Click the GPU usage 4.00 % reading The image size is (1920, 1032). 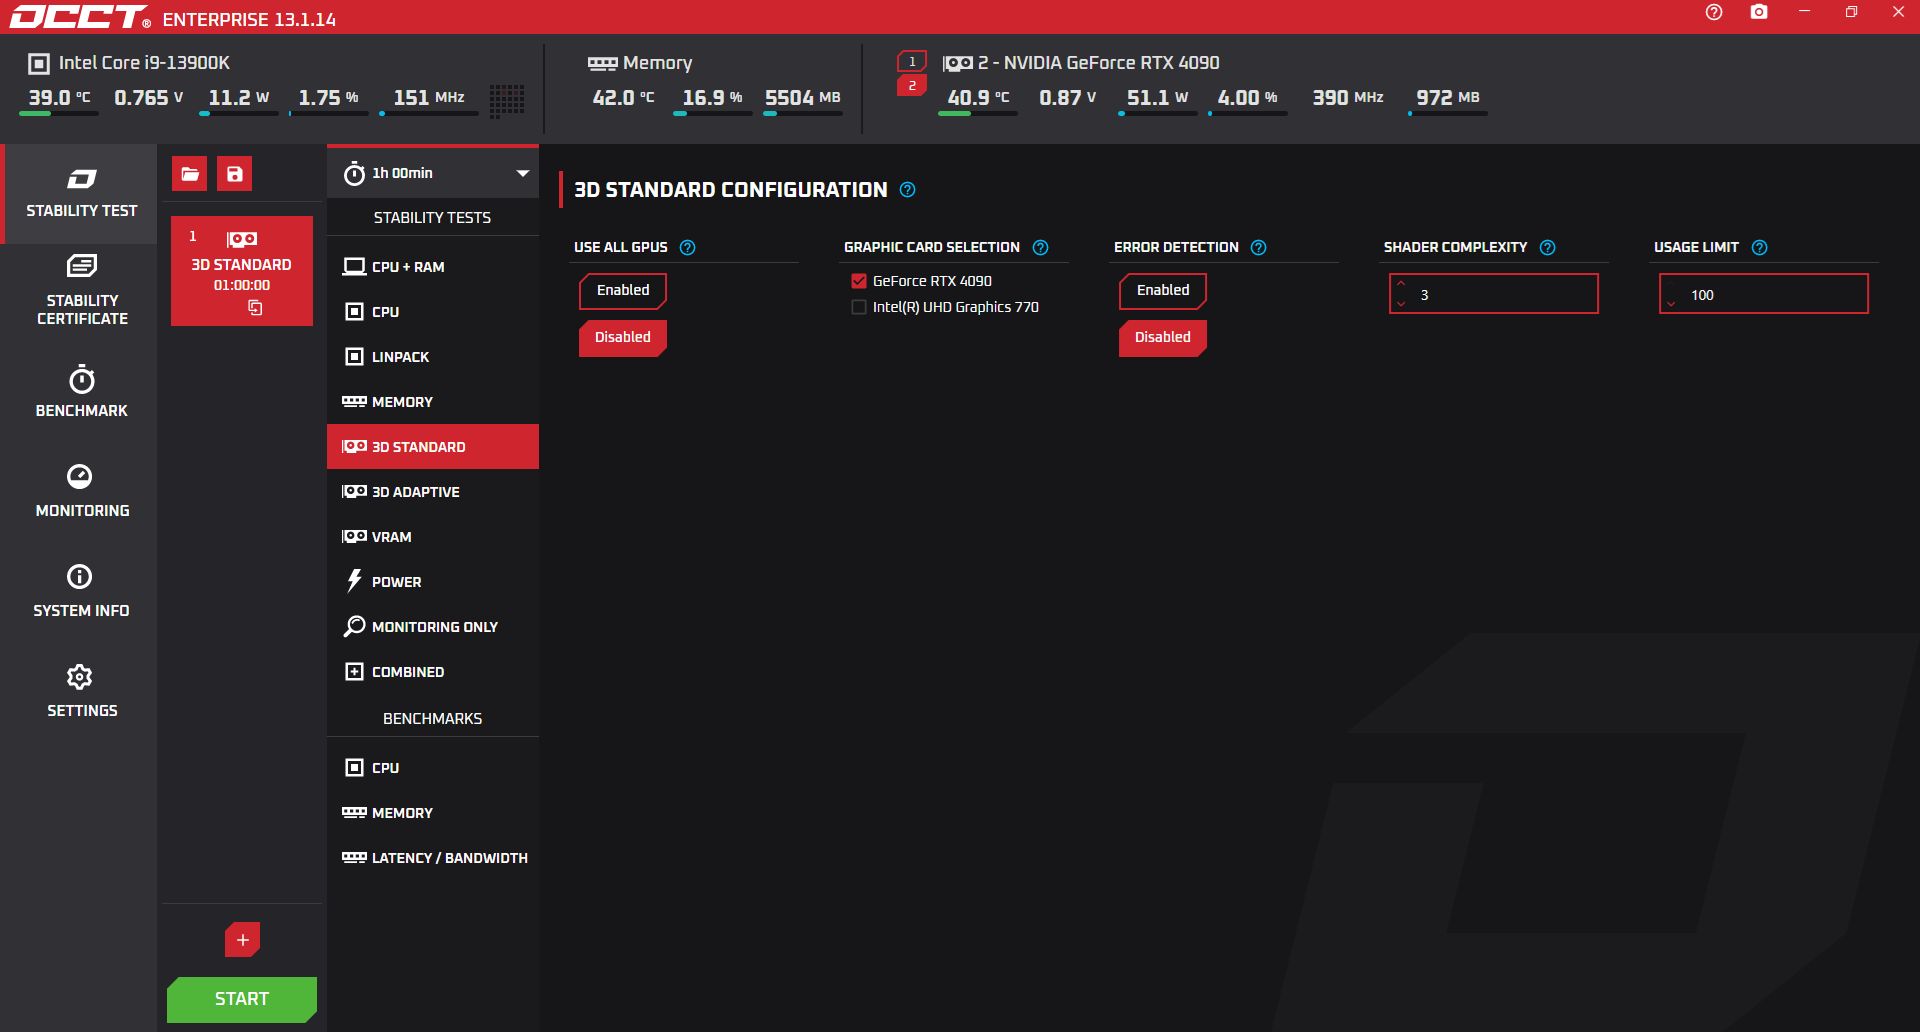pyautogui.click(x=1248, y=98)
